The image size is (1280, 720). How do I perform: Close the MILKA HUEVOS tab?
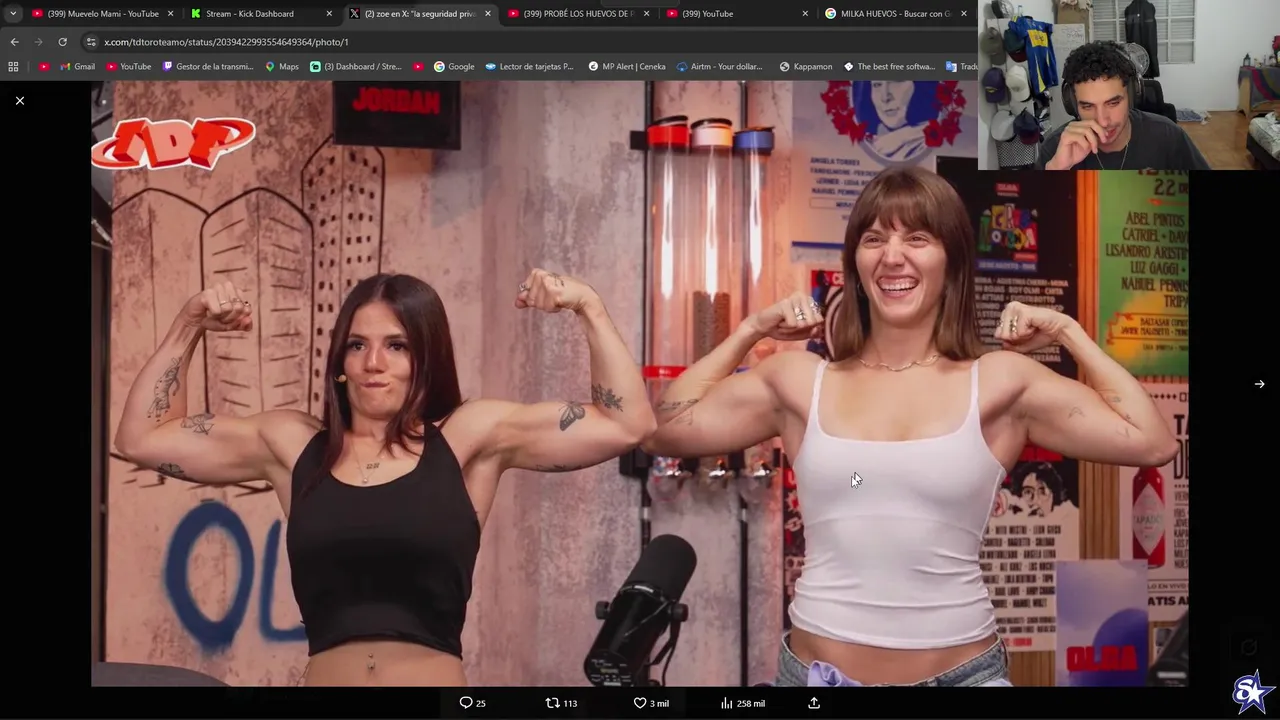964,14
